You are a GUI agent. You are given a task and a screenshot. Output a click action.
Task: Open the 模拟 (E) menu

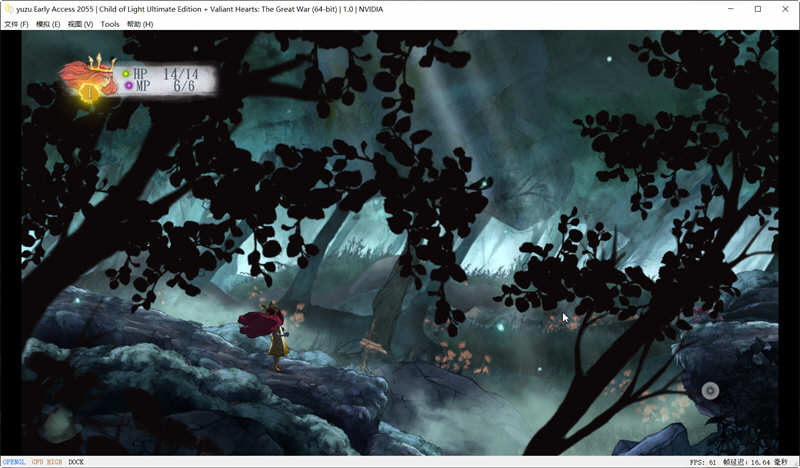[48, 24]
